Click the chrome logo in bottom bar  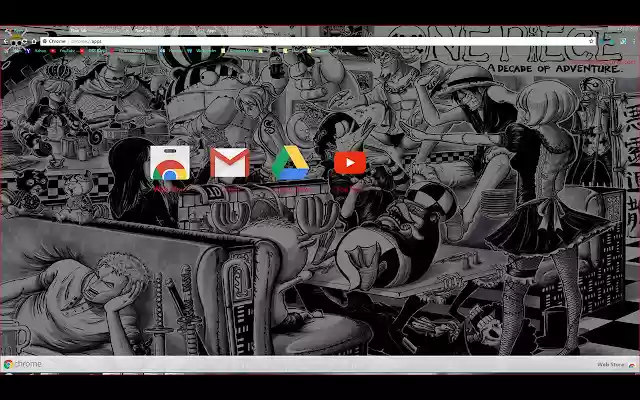pyautogui.click(x=22, y=364)
